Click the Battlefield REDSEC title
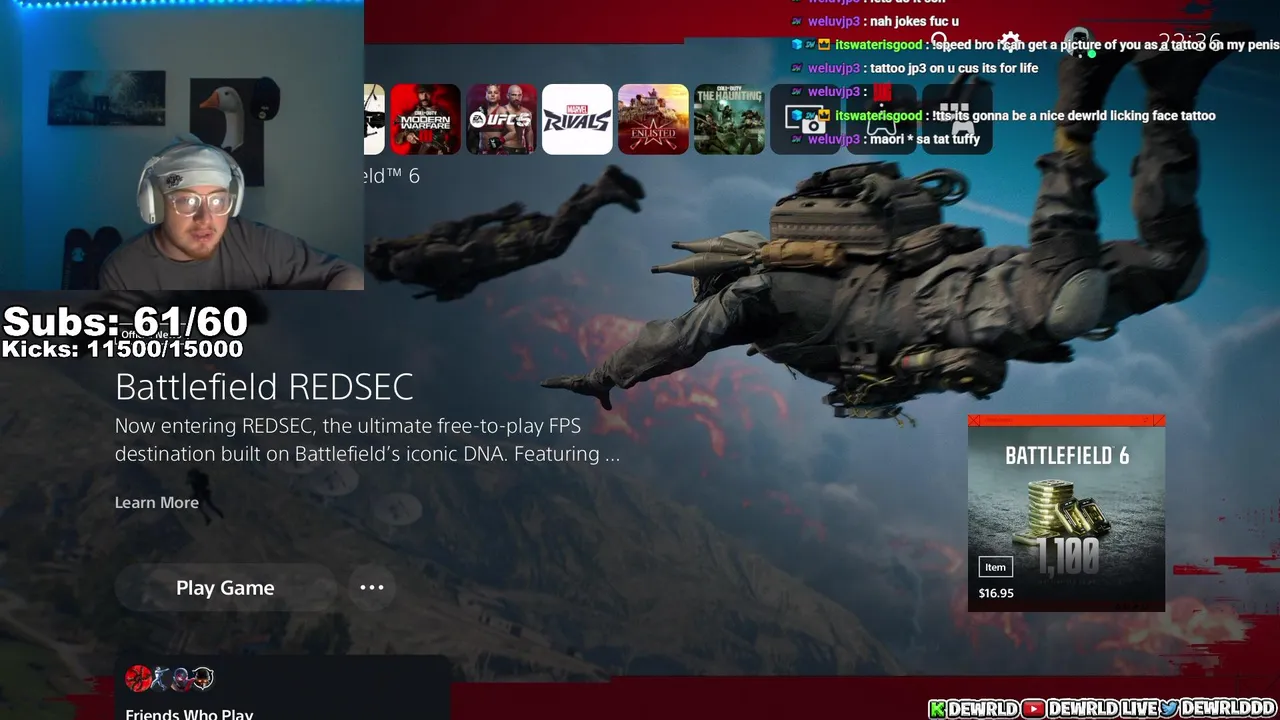This screenshot has height=720, width=1280. click(x=264, y=387)
